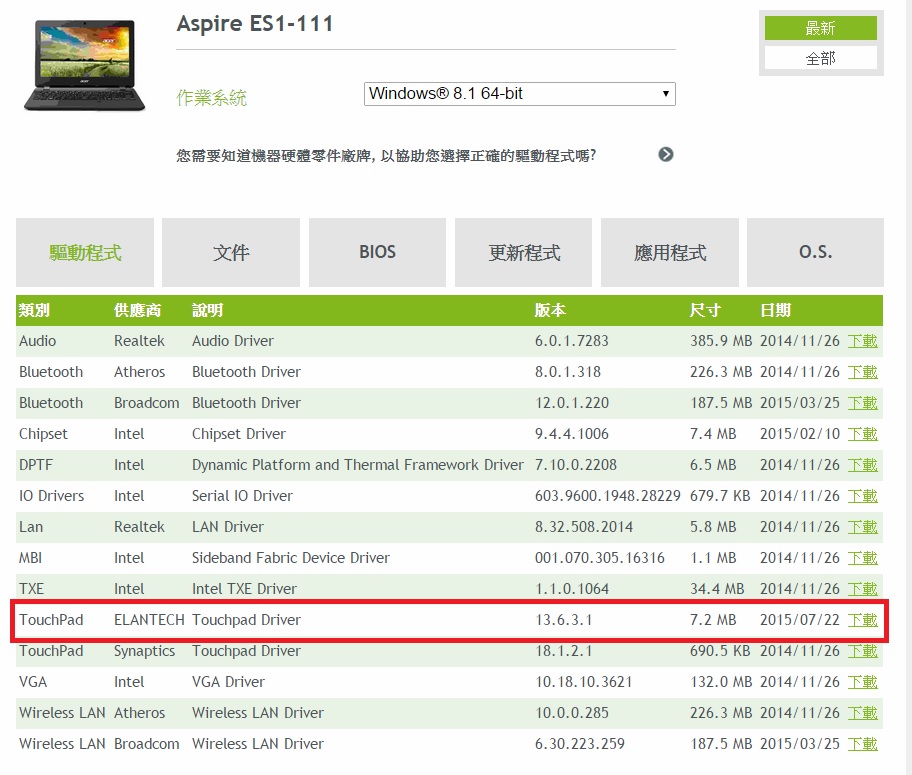The image size is (912, 775).
Task: Download the Atheros Bluetooth Driver
Action: pyautogui.click(x=862, y=372)
